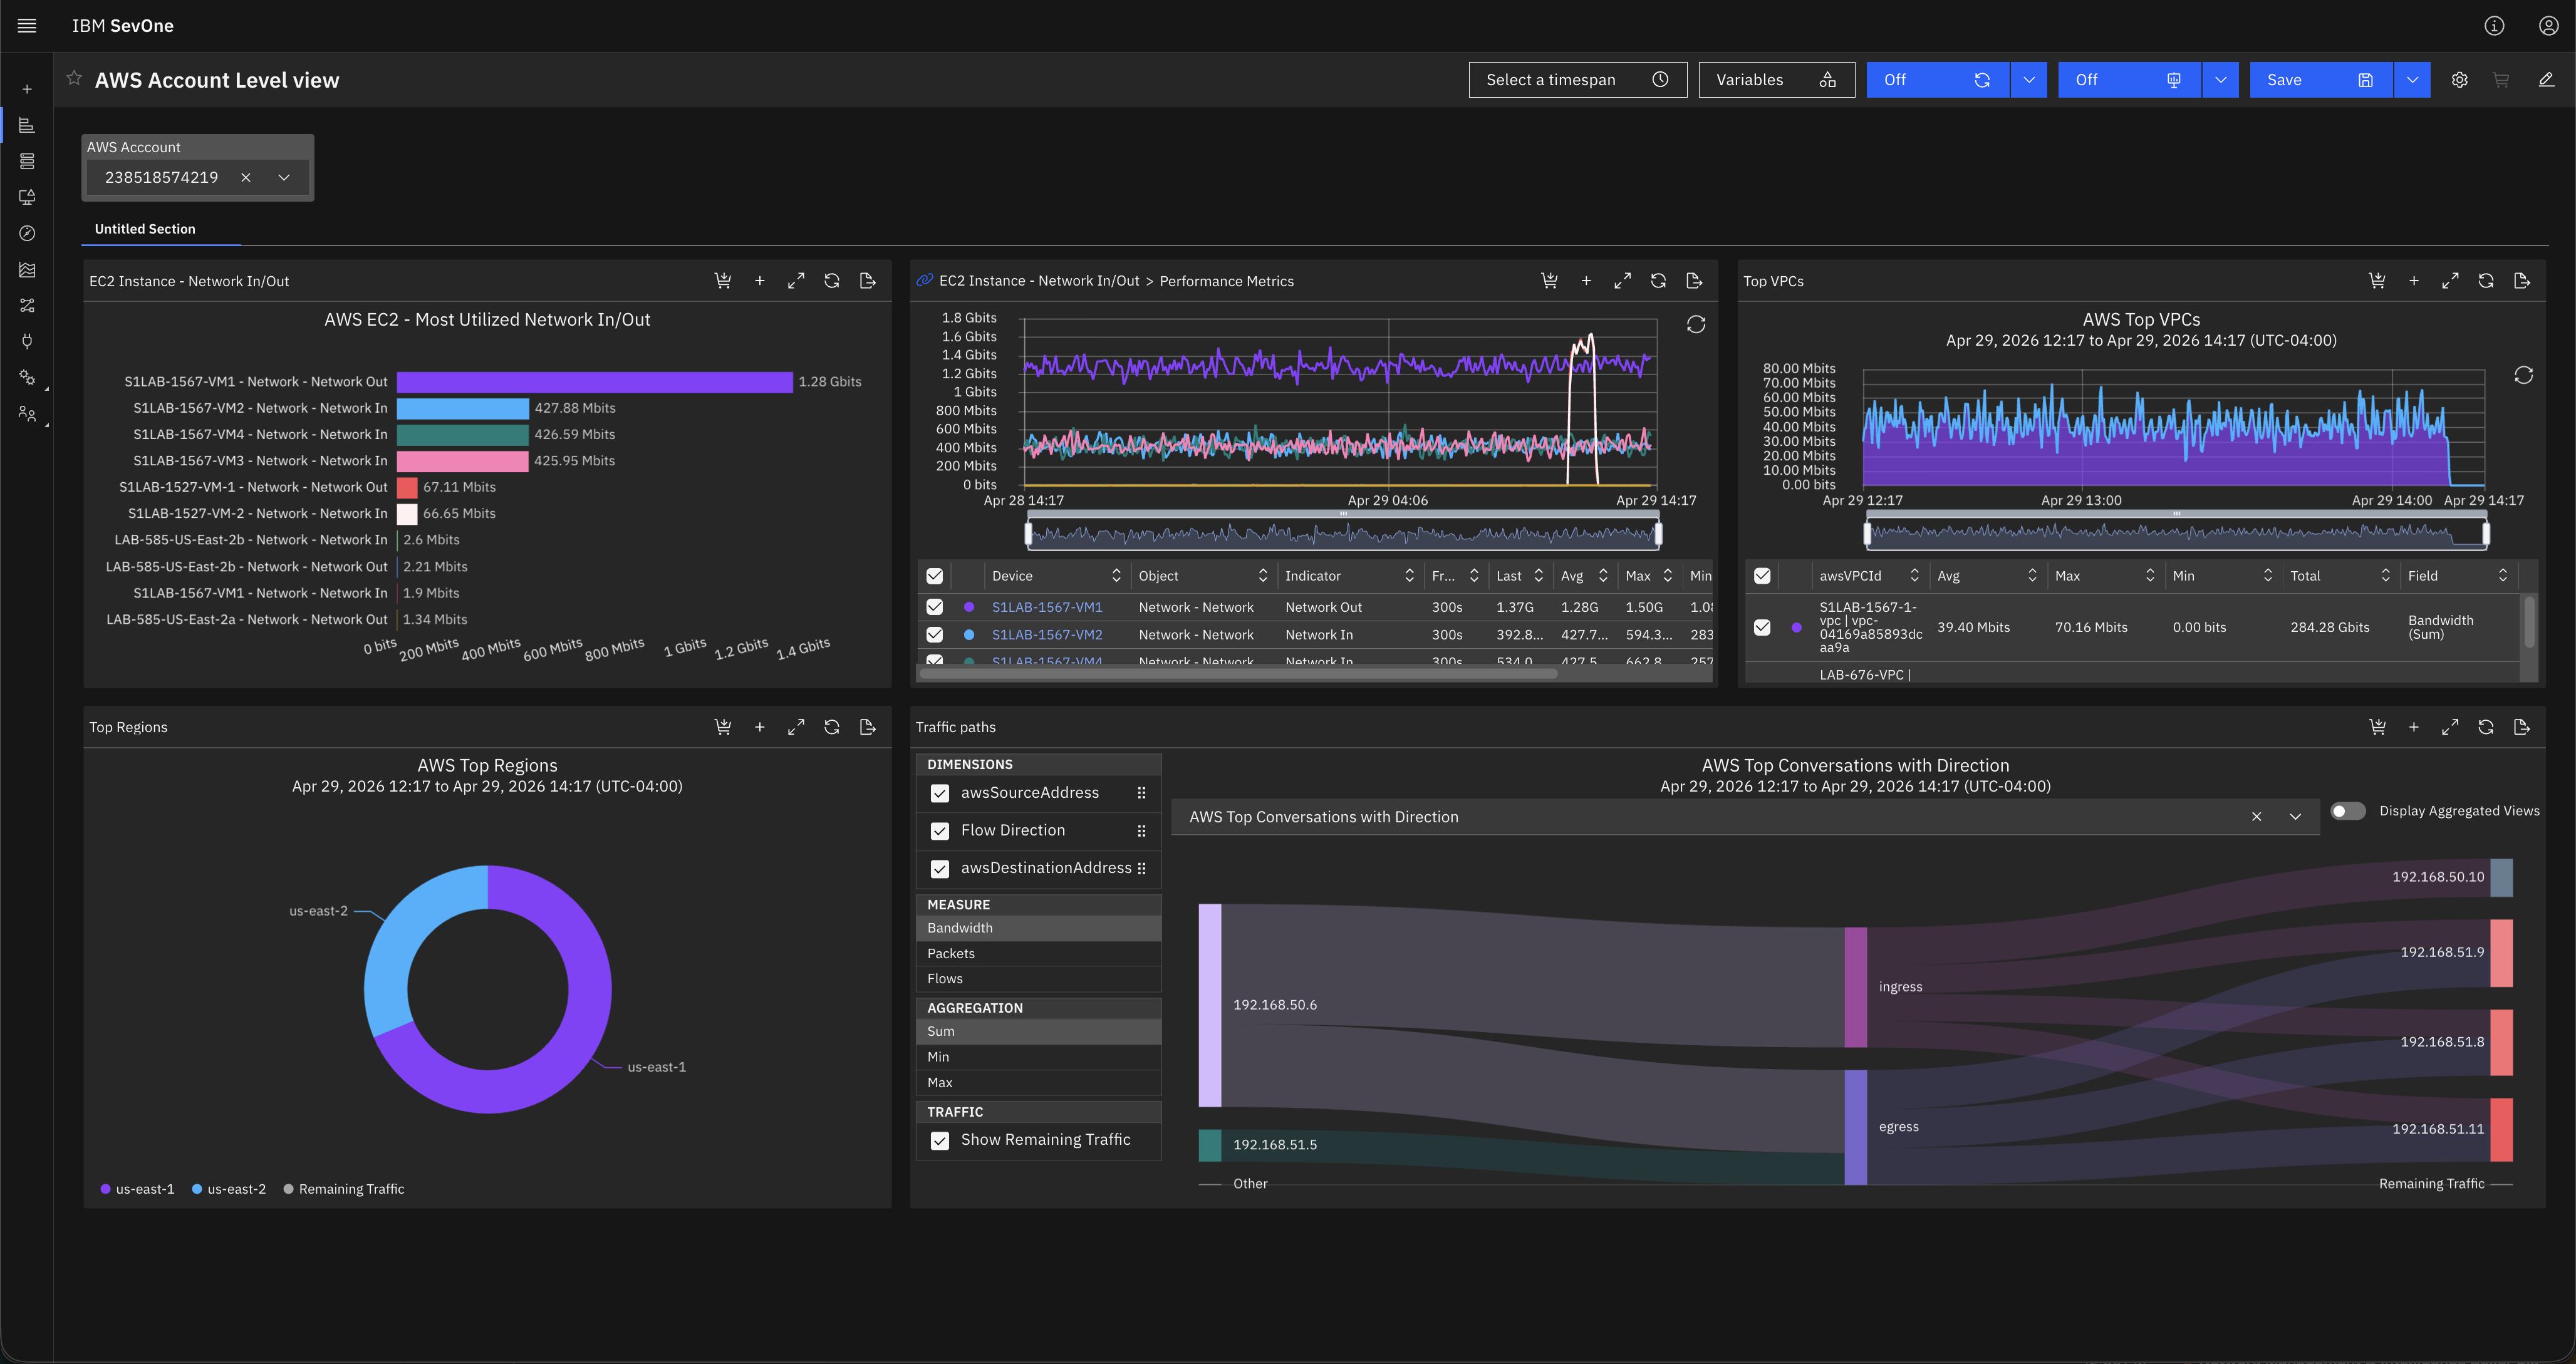
Task: Toggle the select-all checkbox in Performance Metrics table
Action: pyautogui.click(x=934, y=576)
